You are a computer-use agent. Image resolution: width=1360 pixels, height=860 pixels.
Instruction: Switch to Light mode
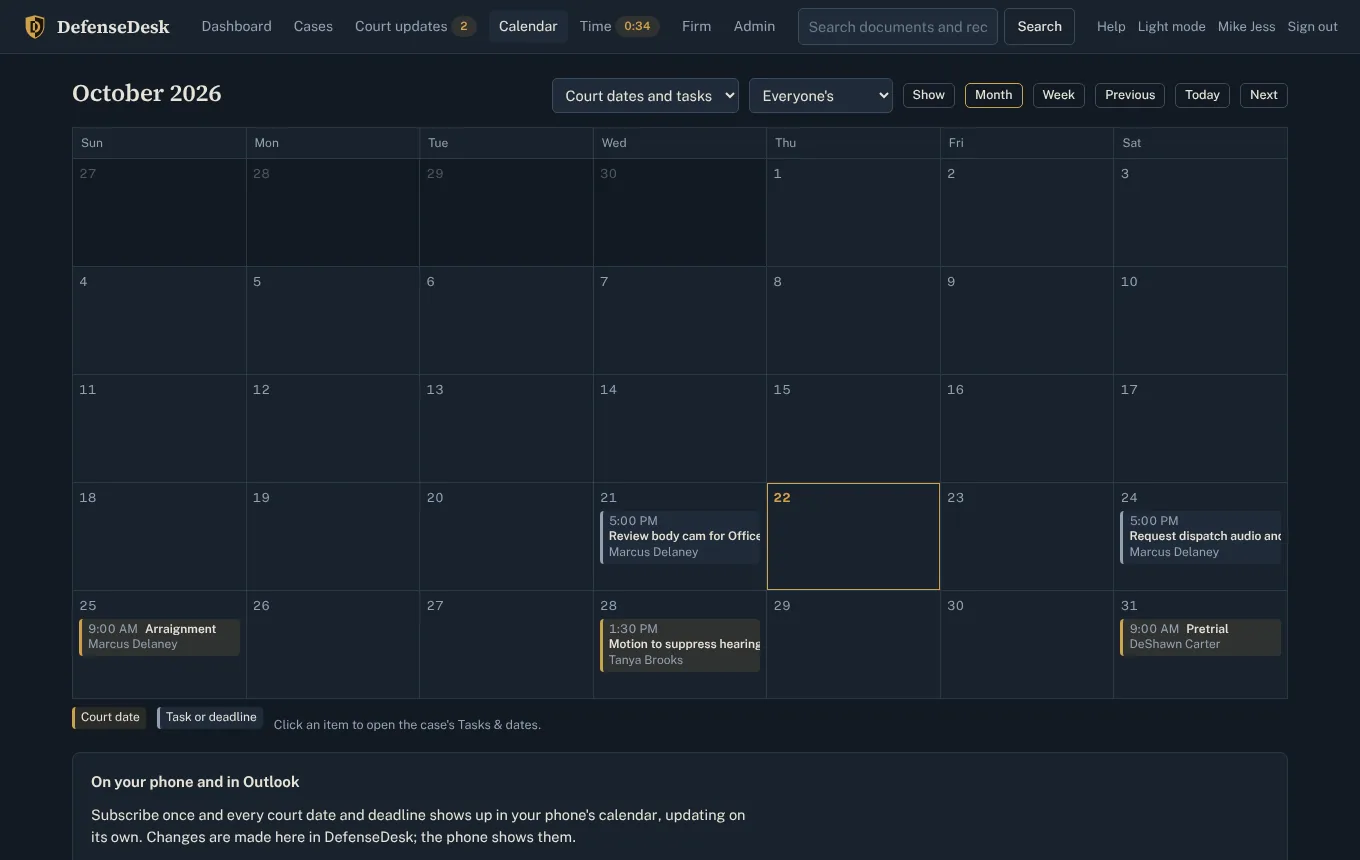1171,27
